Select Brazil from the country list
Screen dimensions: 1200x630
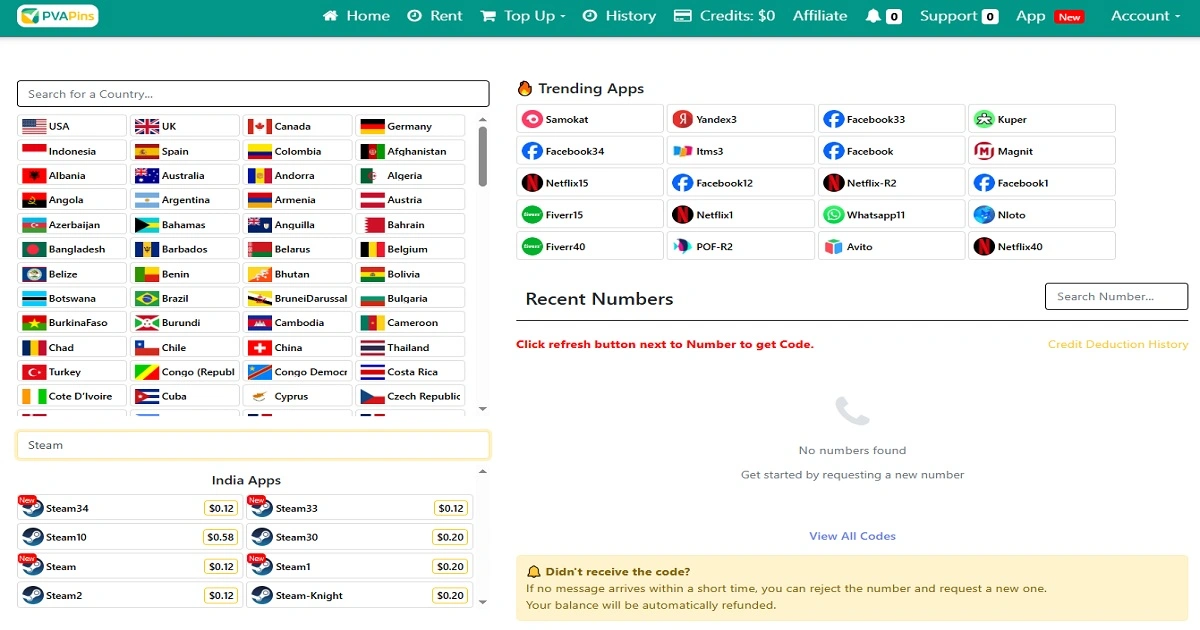185,298
